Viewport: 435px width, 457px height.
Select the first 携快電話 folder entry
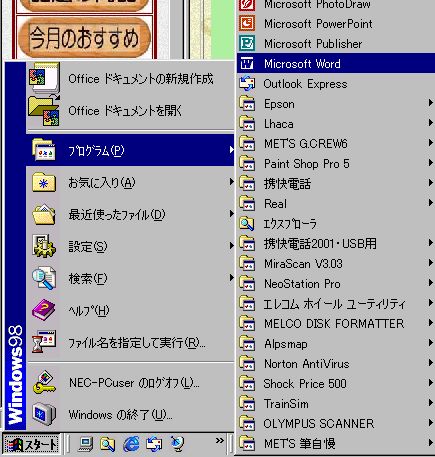tap(336, 184)
